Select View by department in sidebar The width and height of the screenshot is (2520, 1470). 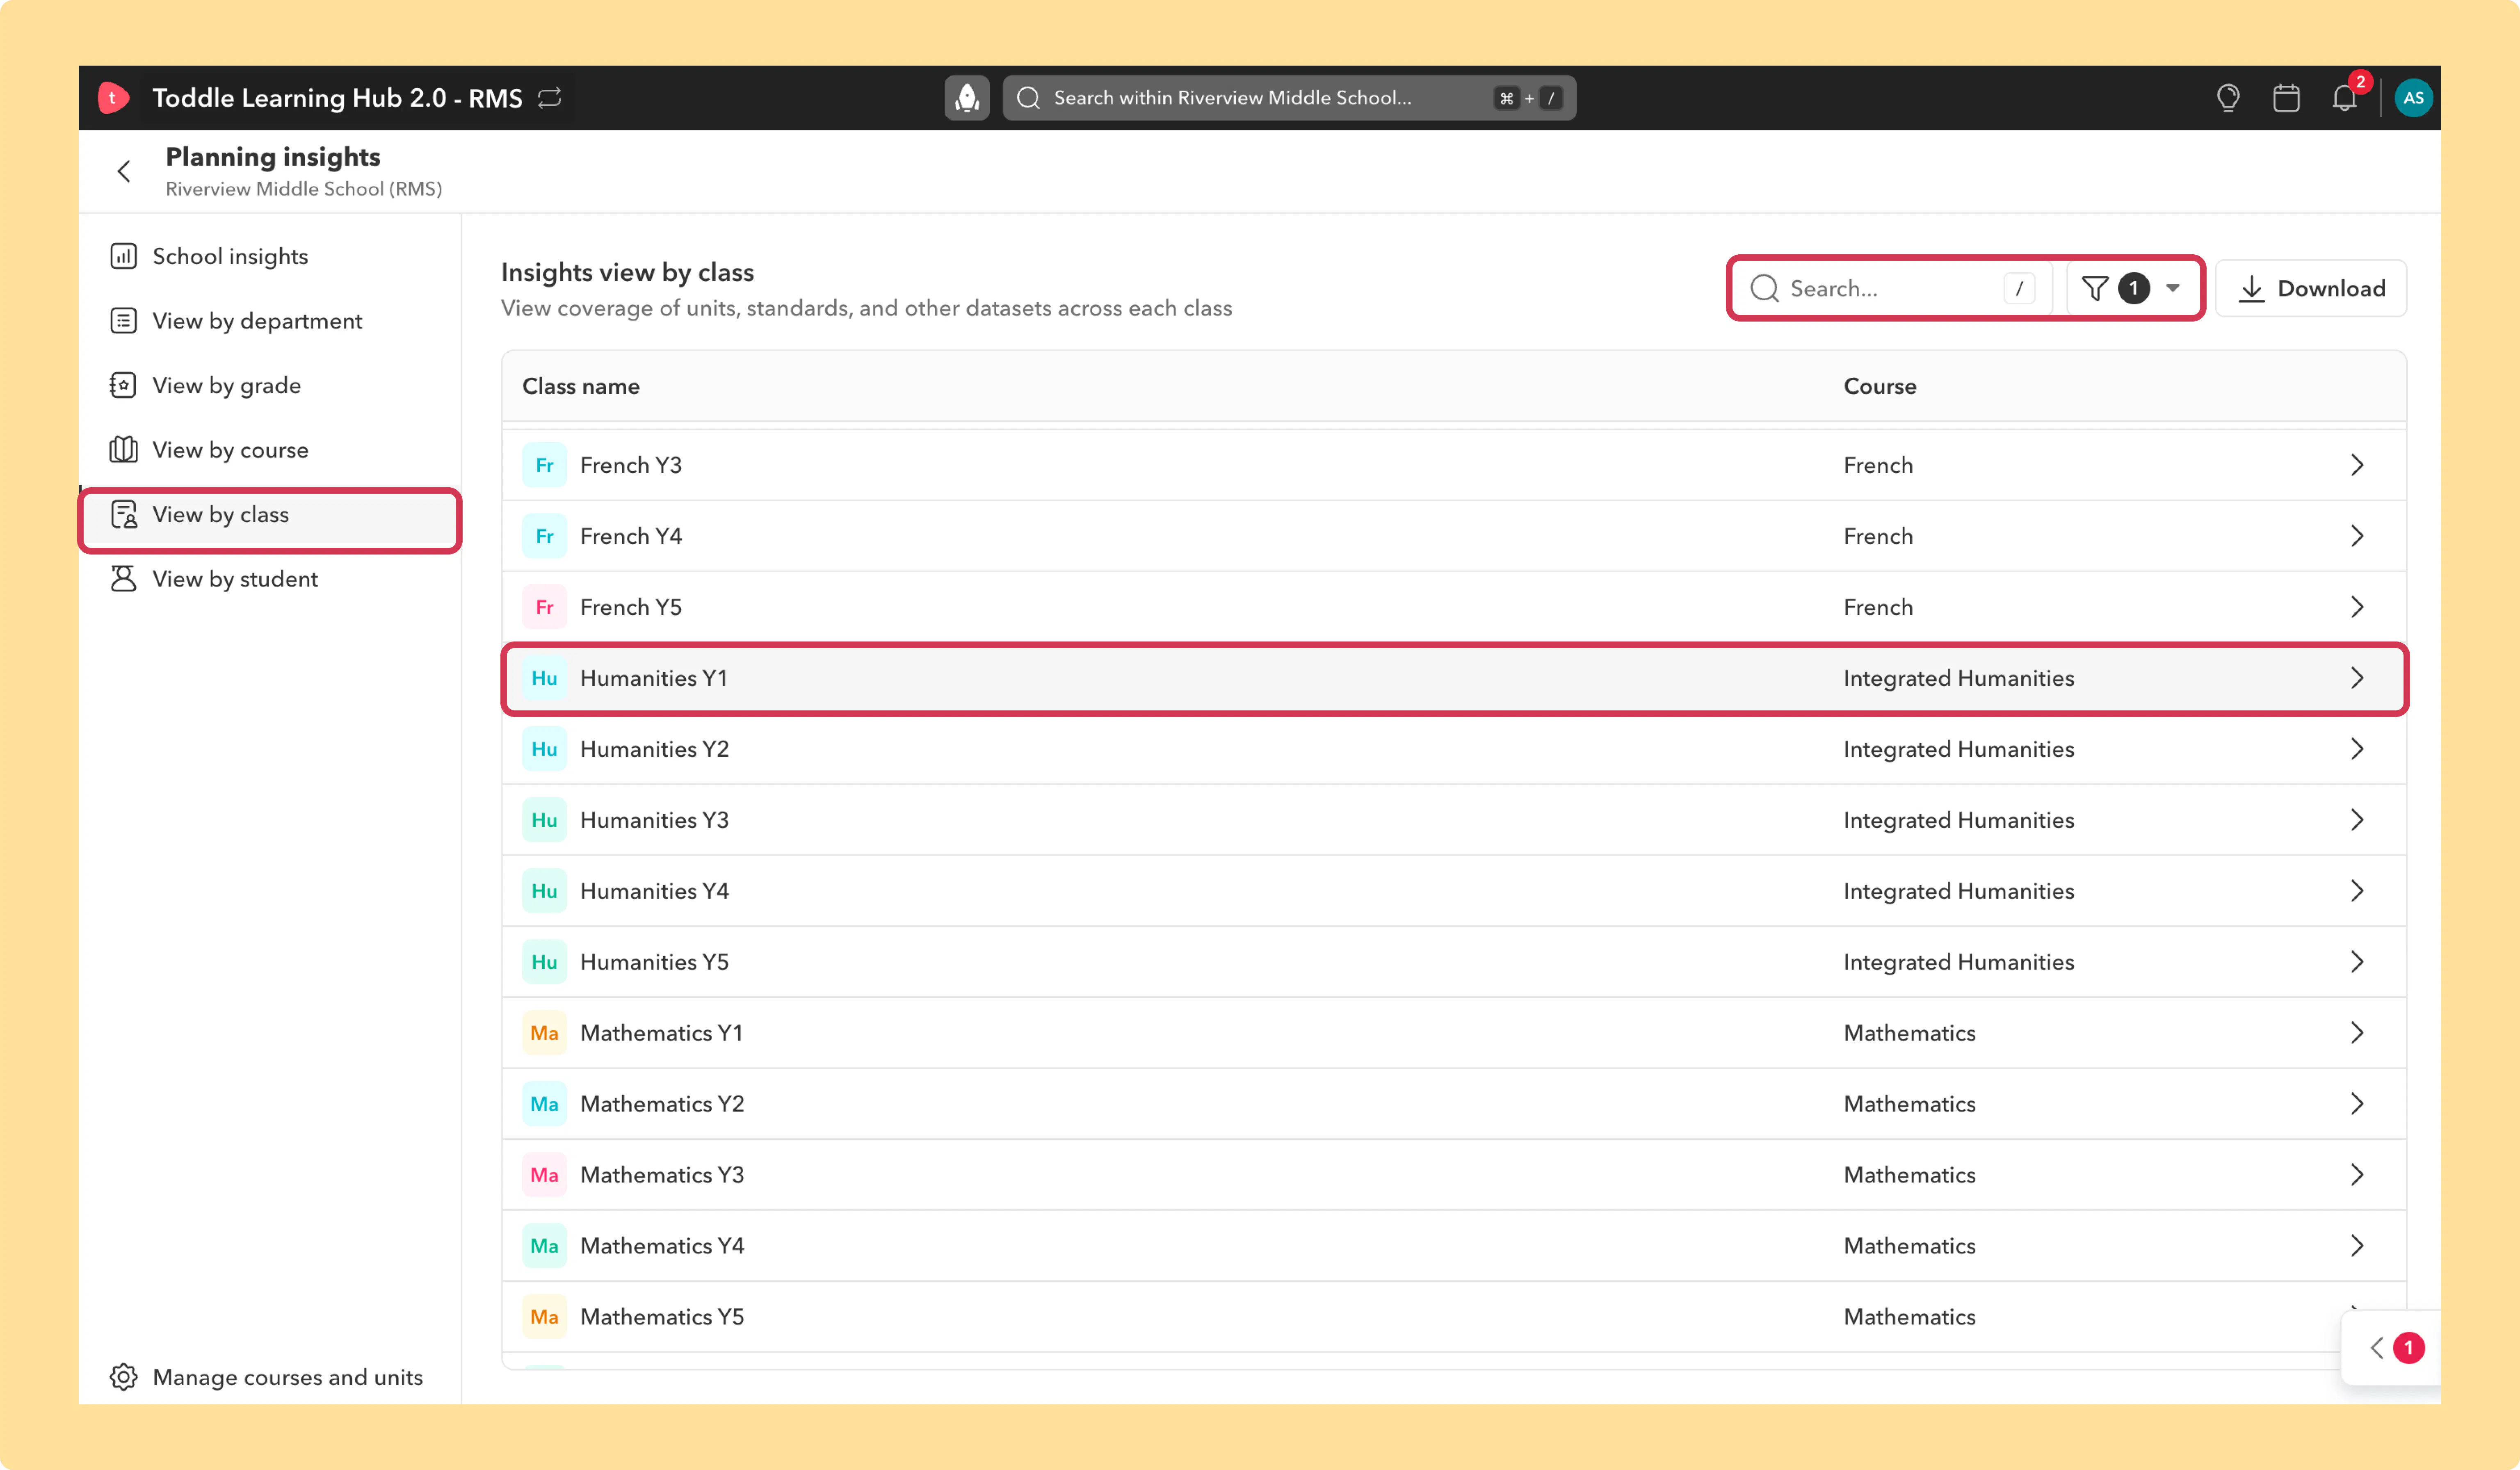pos(257,321)
